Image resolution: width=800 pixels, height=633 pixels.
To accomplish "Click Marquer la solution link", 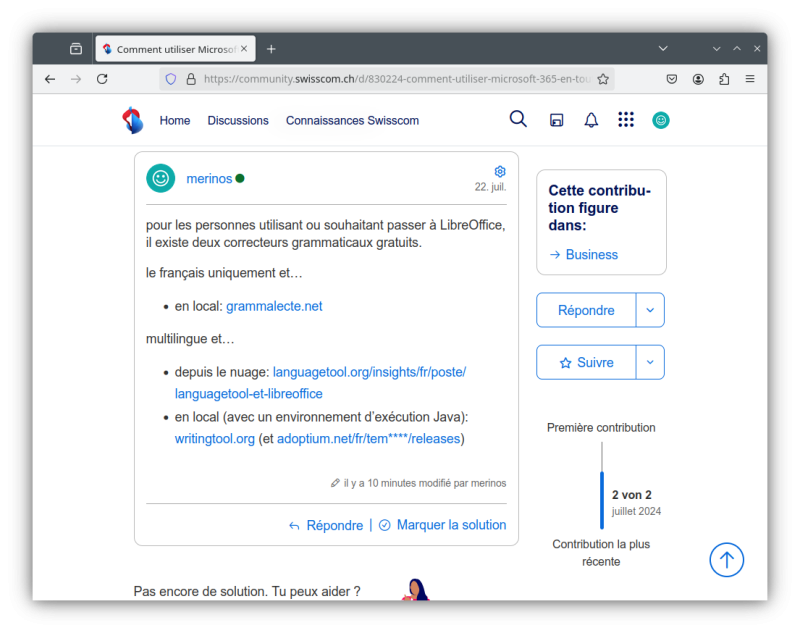I will point(443,525).
